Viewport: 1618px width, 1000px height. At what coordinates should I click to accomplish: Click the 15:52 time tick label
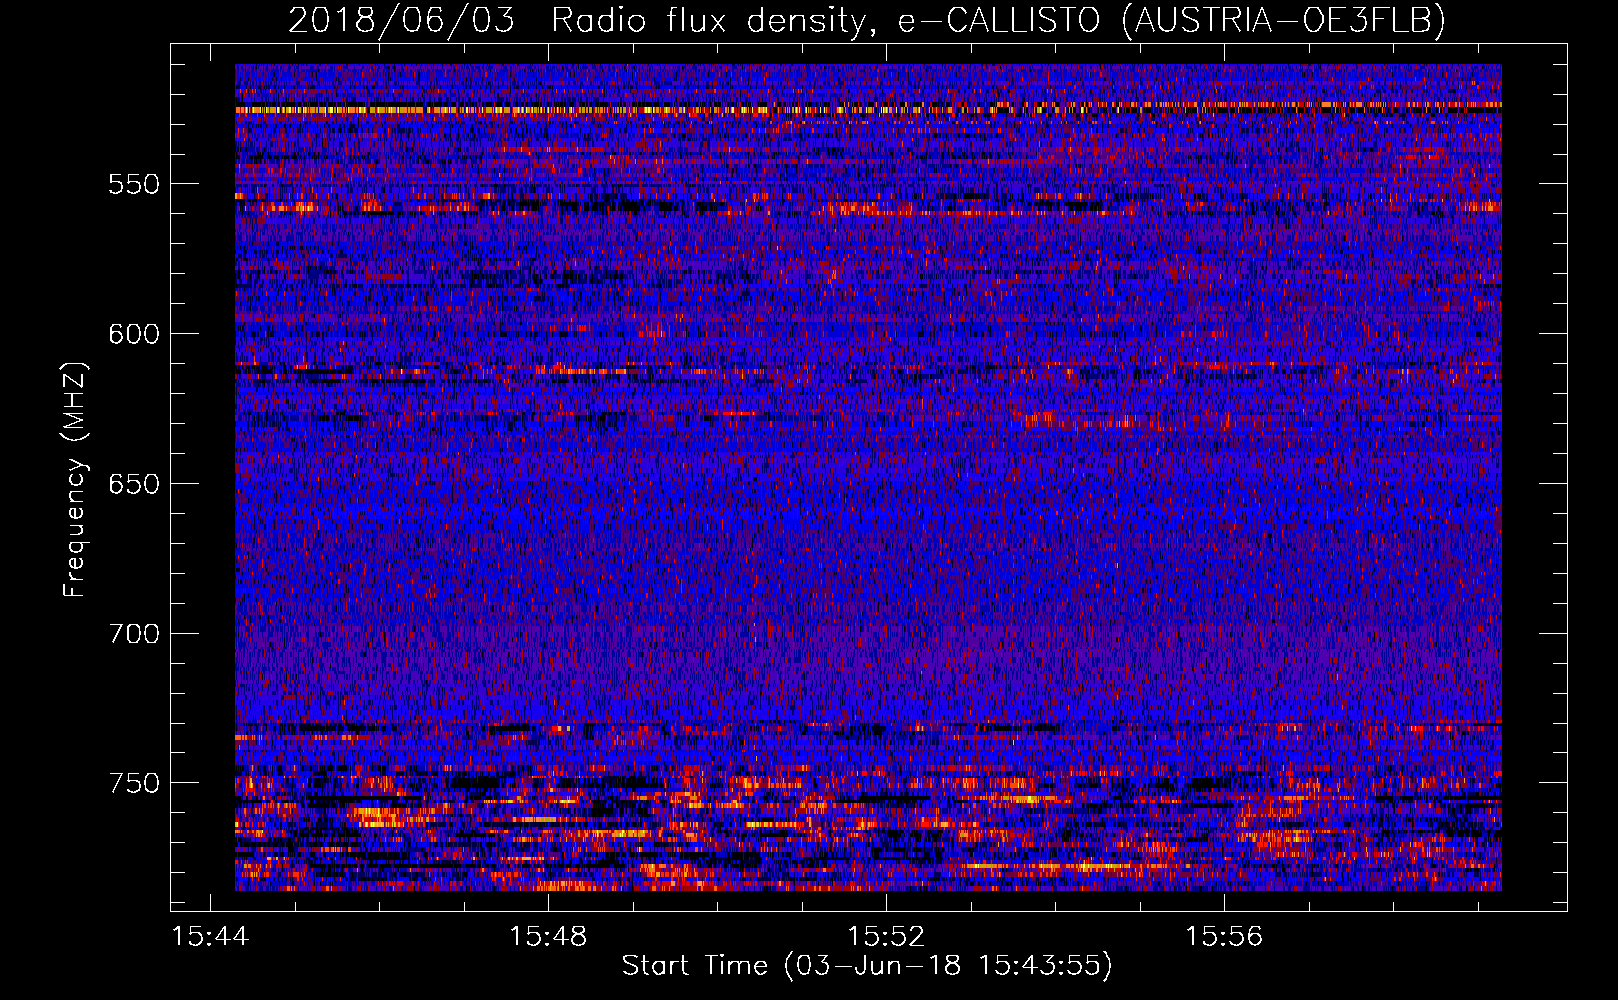click(886, 937)
